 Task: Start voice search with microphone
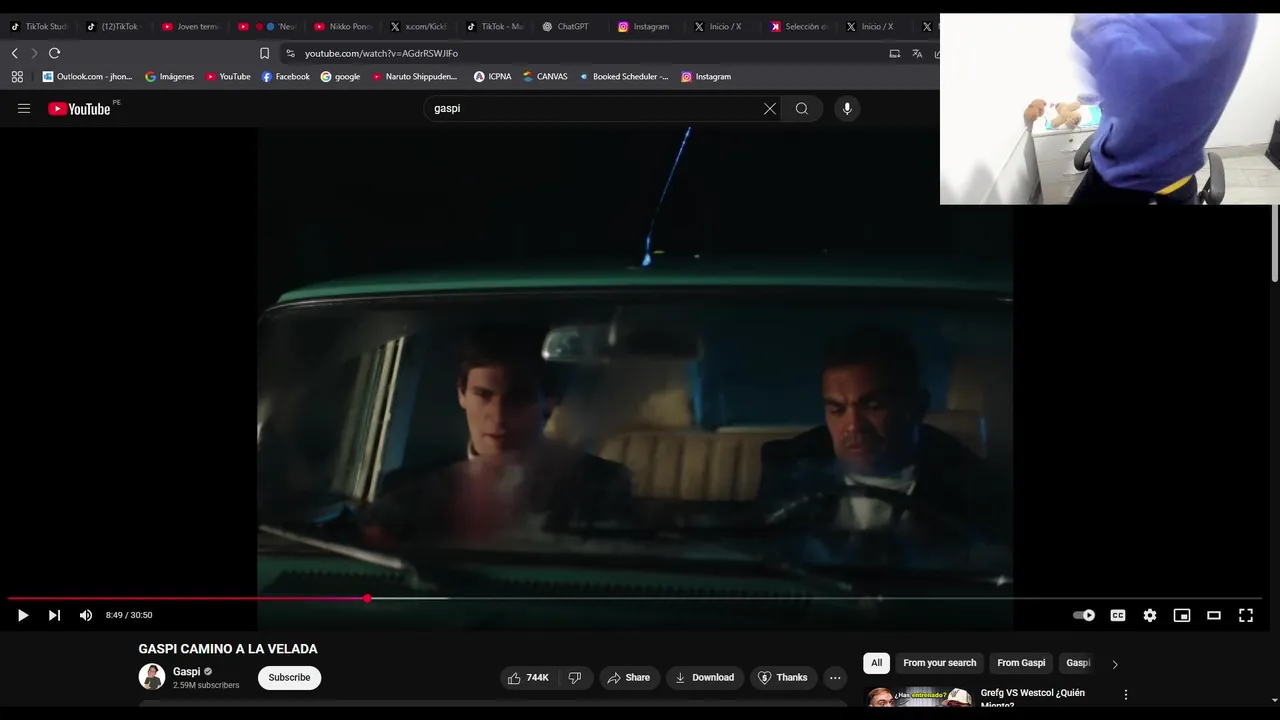tap(847, 108)
